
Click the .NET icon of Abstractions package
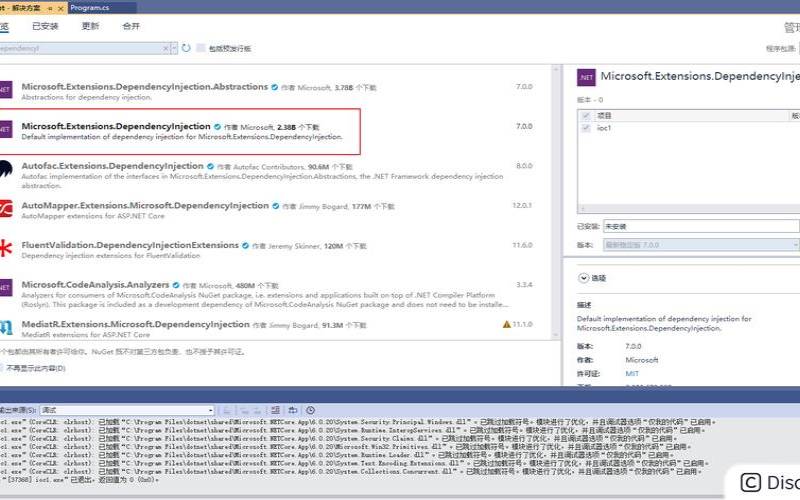coord(5,90)
